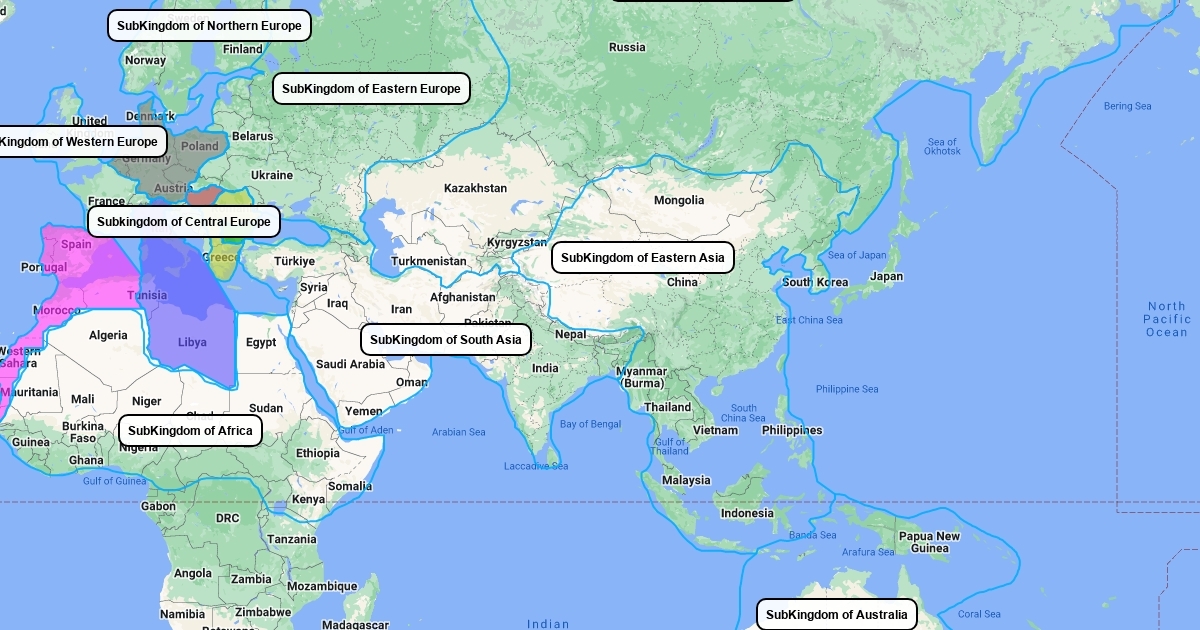Screen dimensions: 1200x630
Task: Click the Algeria map label
Action: click(108, 335)
